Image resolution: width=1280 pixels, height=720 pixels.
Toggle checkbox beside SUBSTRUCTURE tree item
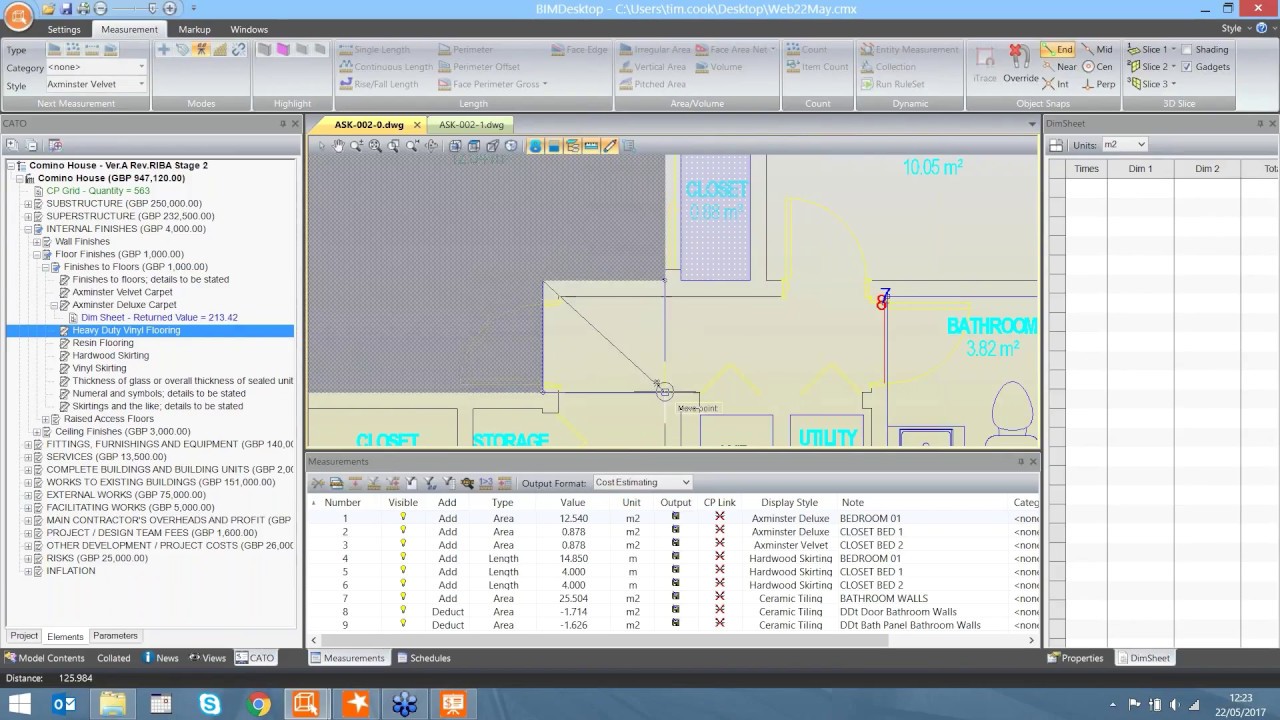tap(39, 203)
